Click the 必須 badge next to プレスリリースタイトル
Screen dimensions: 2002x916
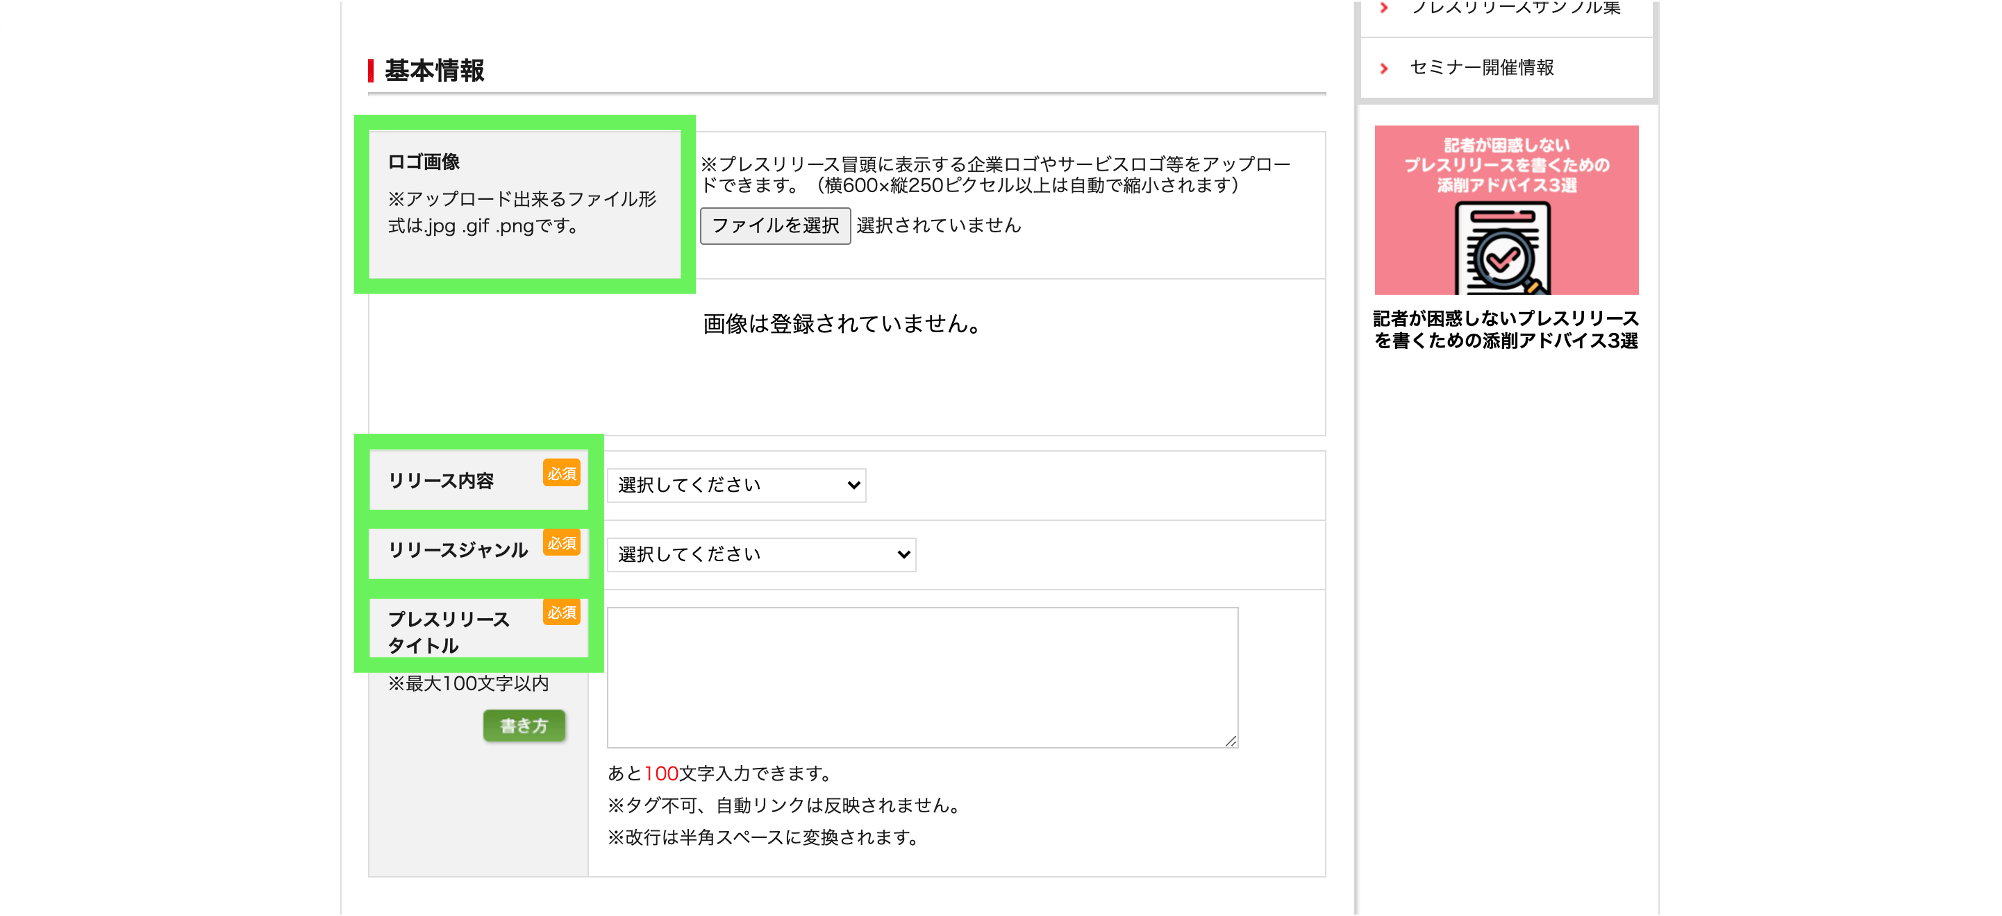562,612
